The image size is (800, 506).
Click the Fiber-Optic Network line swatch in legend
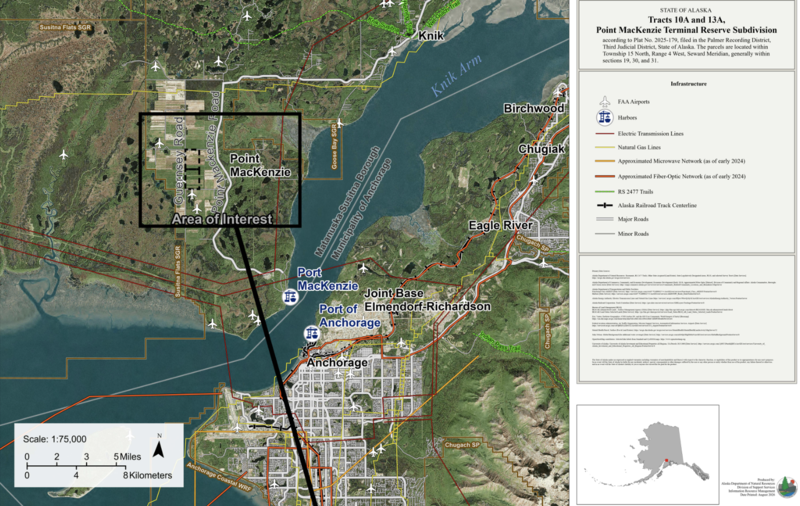click(x=605, y=176)
